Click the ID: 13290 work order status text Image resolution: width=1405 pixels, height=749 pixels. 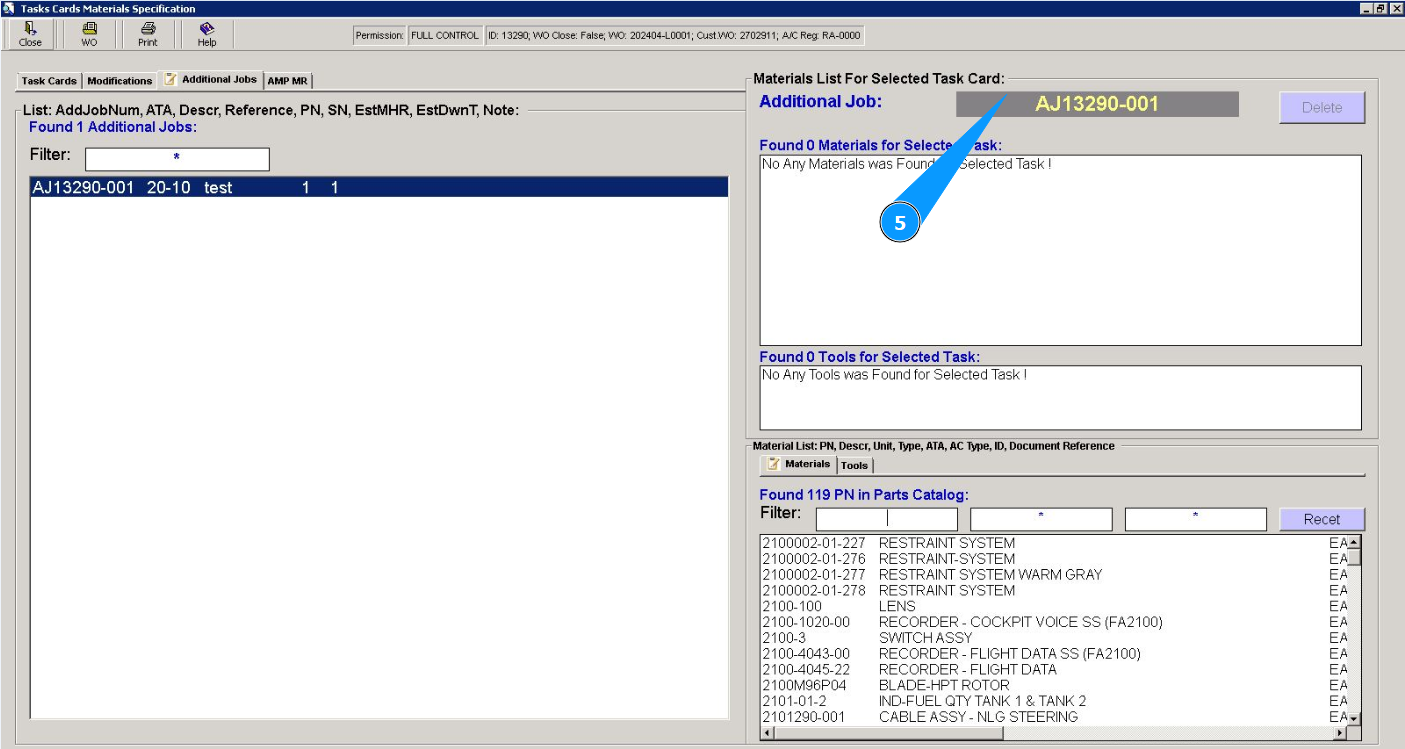[674, 36]
